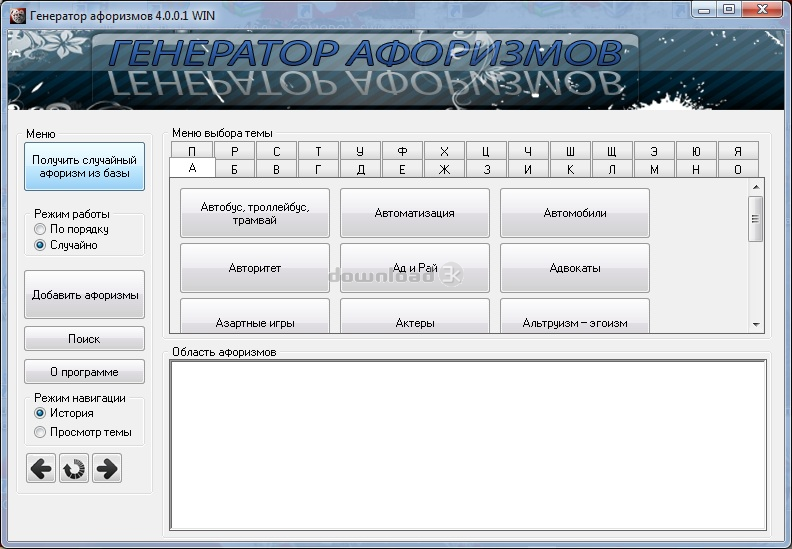The height and width of the screenshot is (549, 792).
Task: Click the back arrow navigation icon
Action: pos(41,468)
